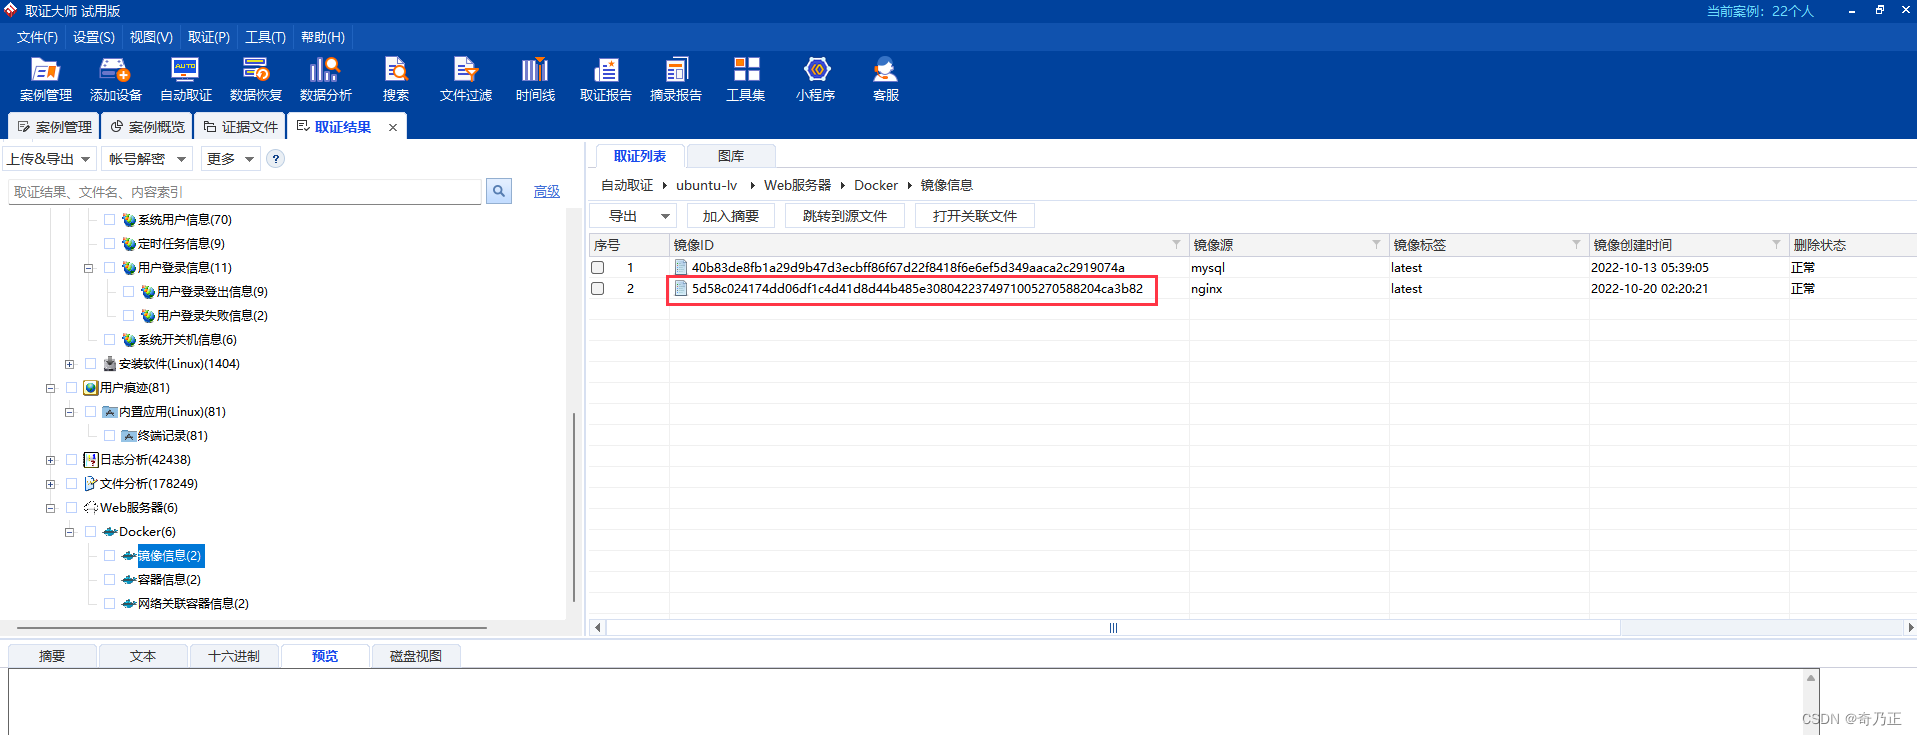Viewport: 1917px width, 735px height.
Task: Open the 数据分析 tool
Action: coord(325,79)
